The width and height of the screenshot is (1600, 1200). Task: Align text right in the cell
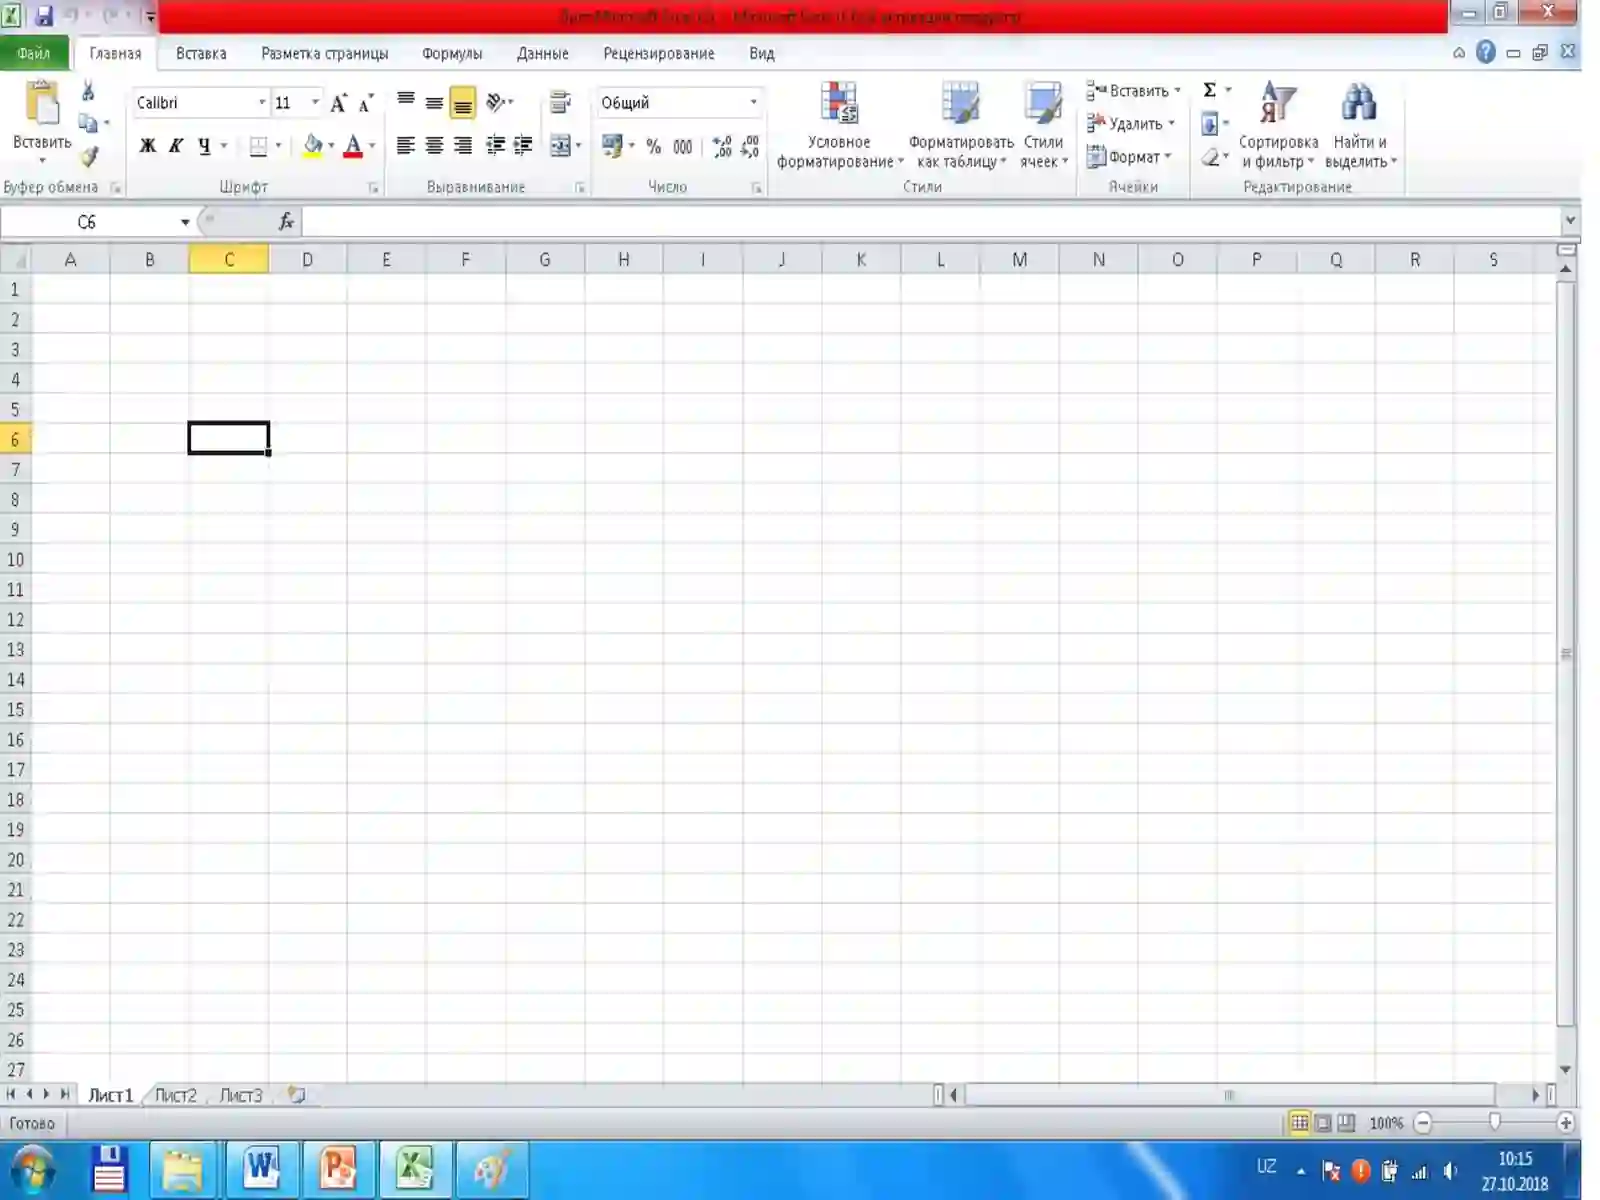click(x=462, y=146)
